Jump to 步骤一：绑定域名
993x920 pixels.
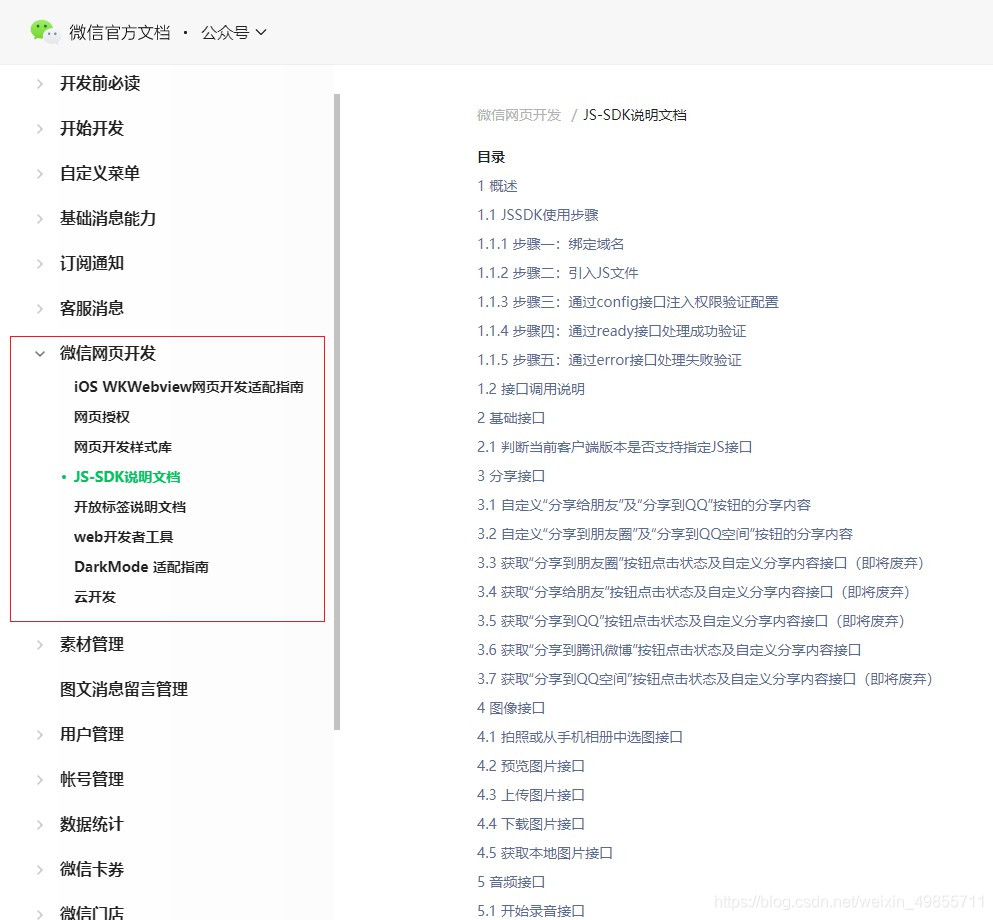tap(550, 244)
